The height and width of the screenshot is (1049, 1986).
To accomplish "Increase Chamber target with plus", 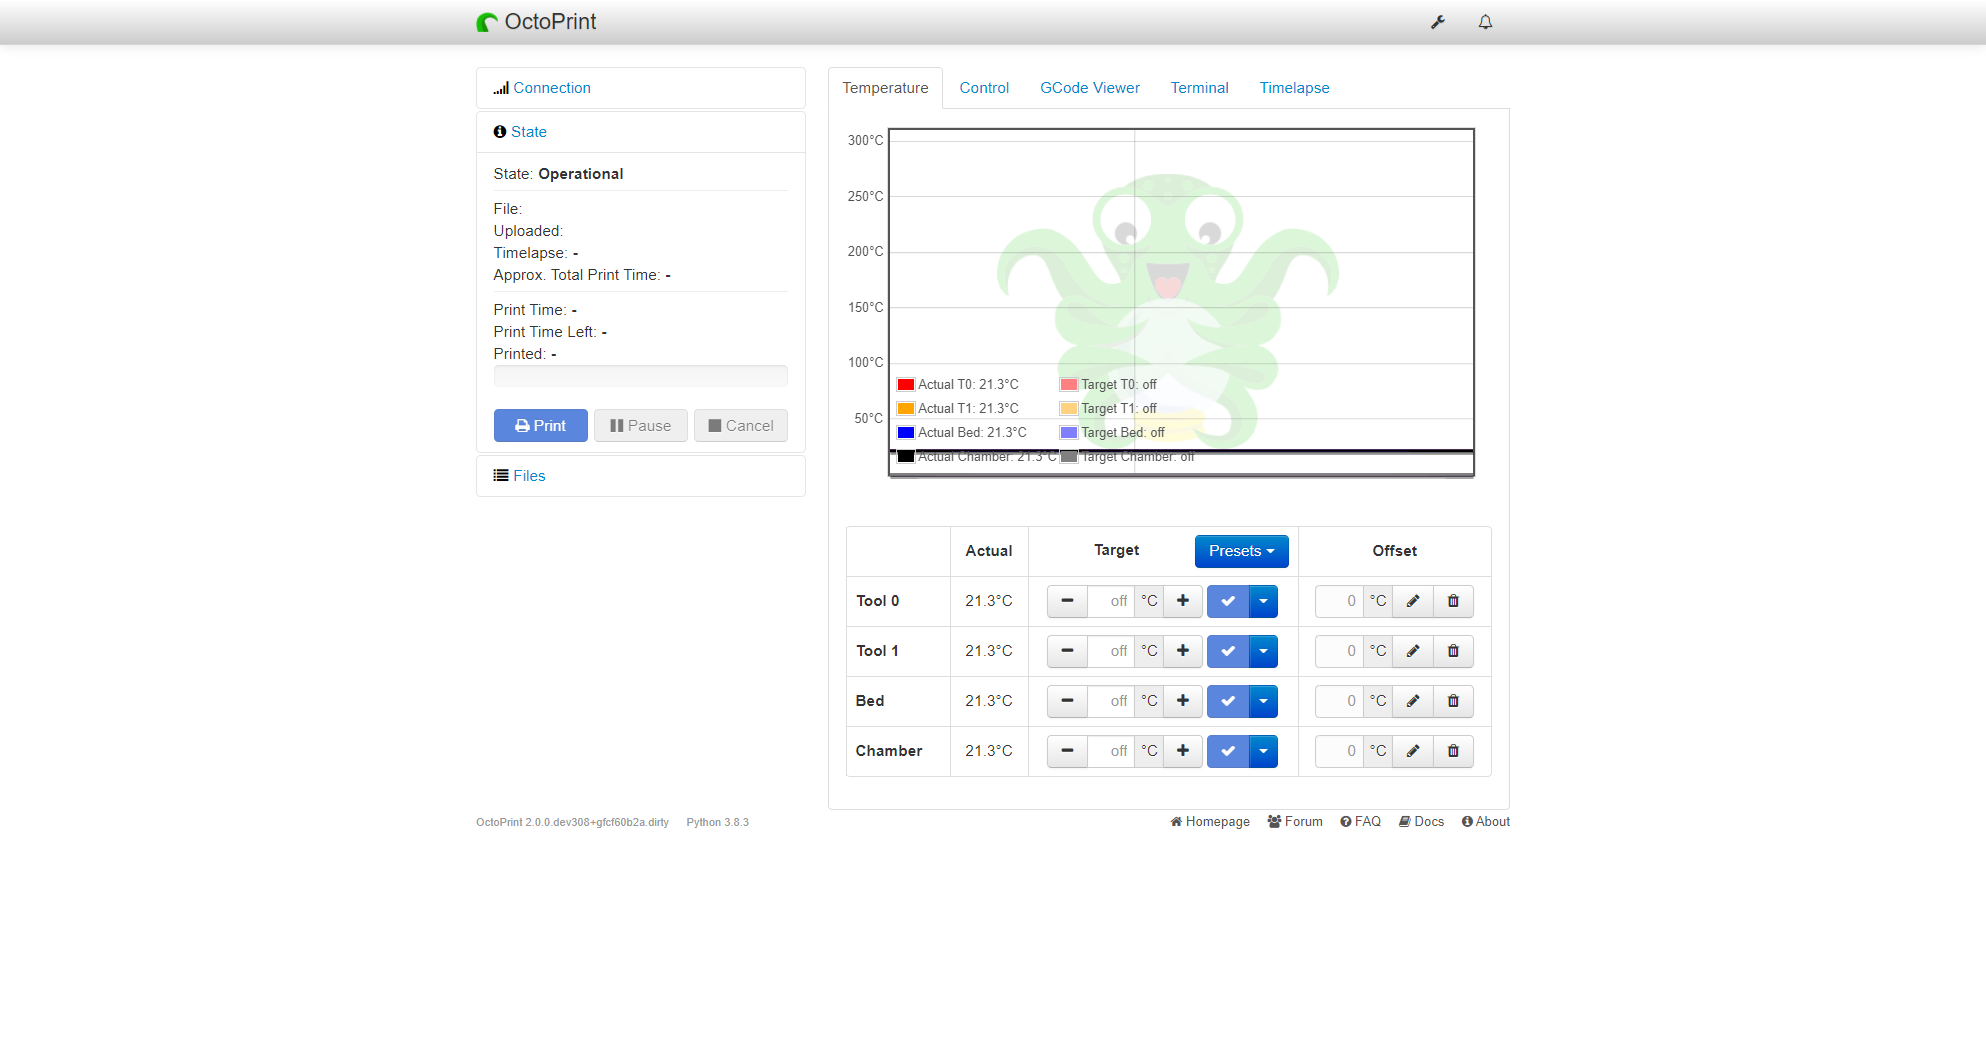I will tap(1183, 751).
